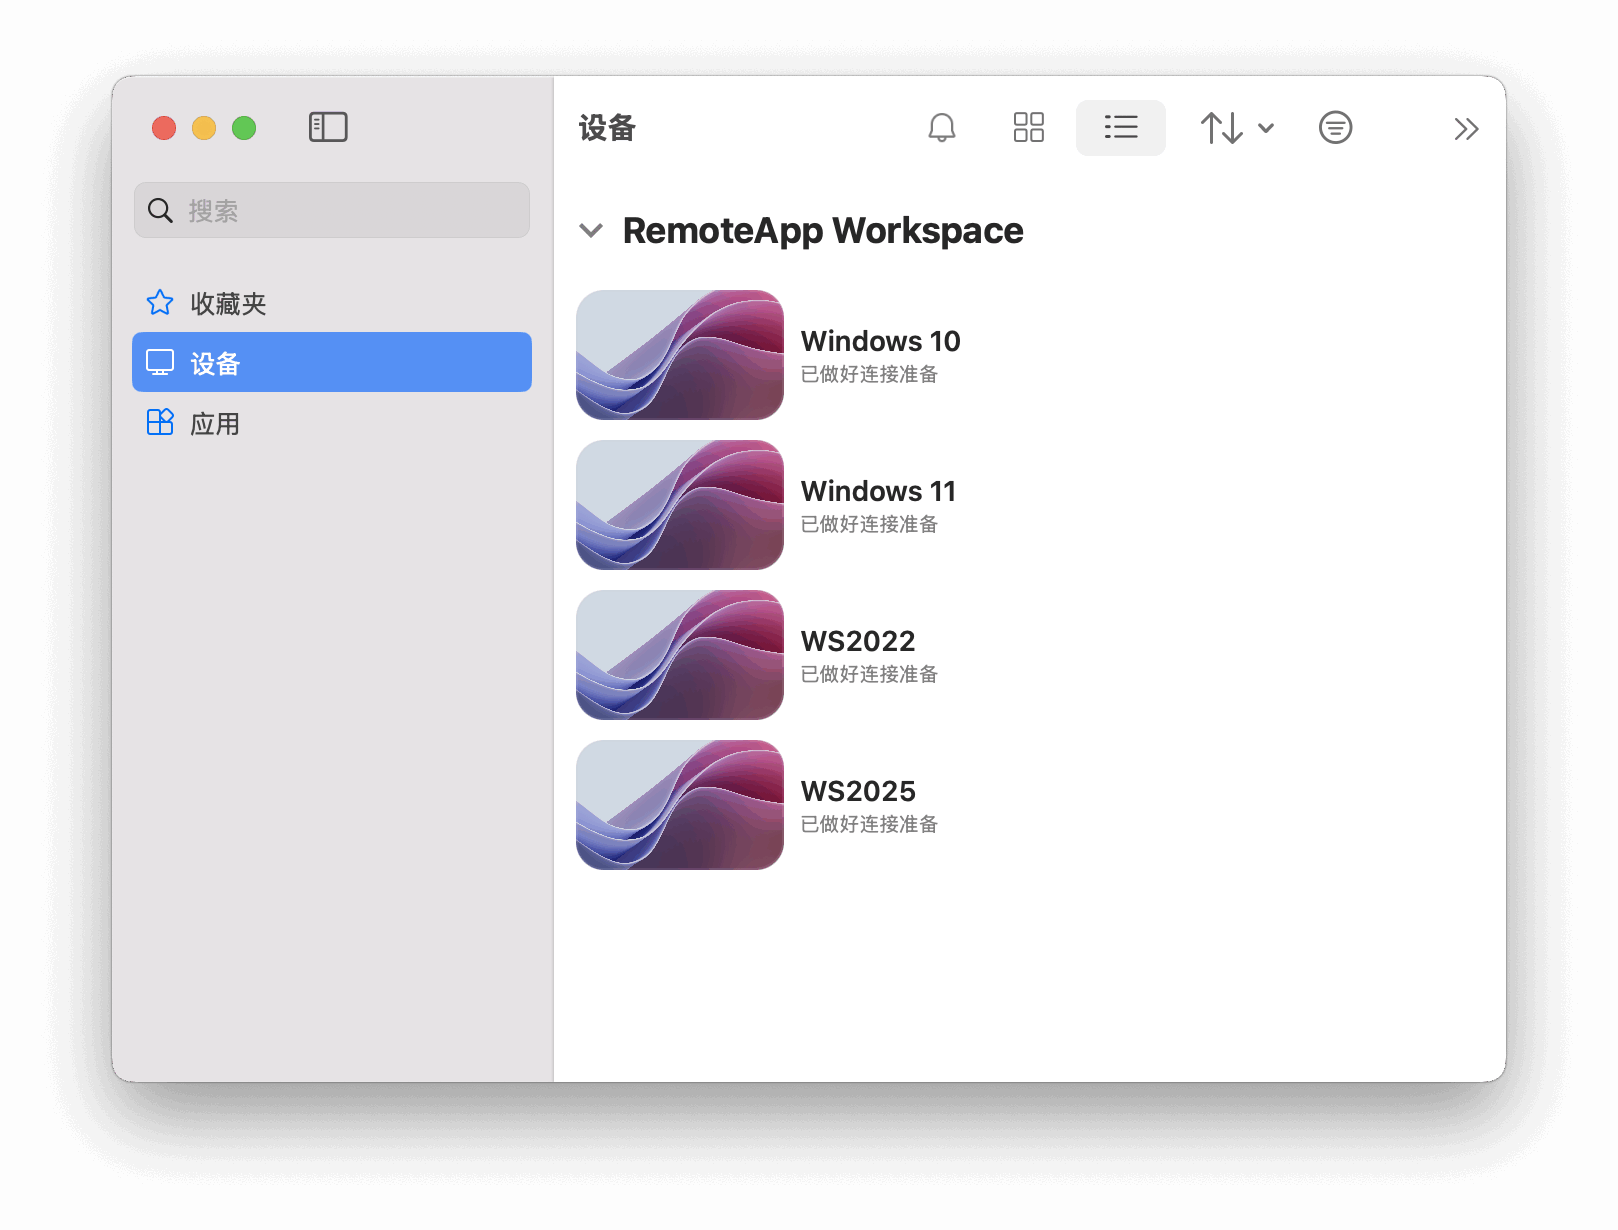Click status text under WS2025

869,824
